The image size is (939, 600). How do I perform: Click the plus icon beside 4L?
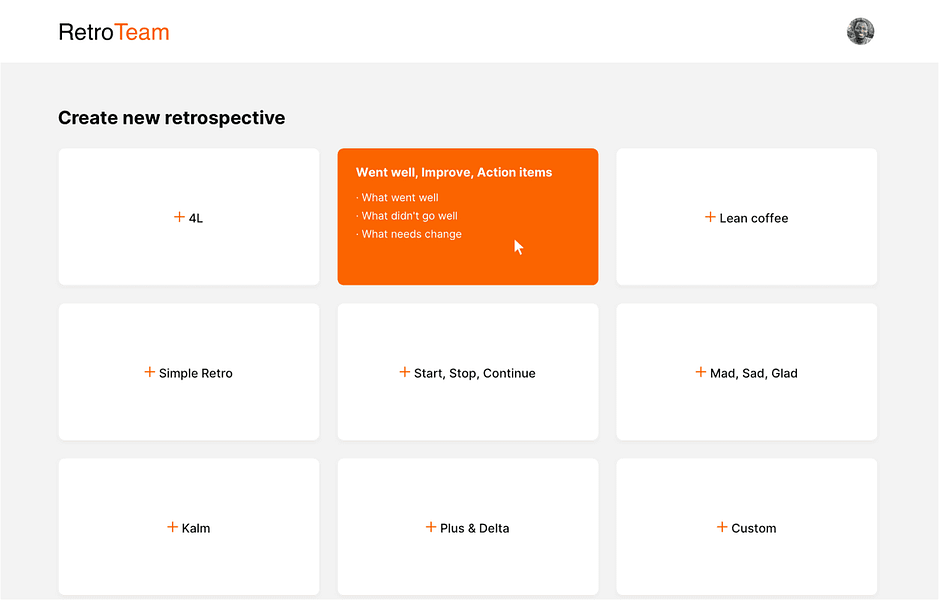(179, 217)
